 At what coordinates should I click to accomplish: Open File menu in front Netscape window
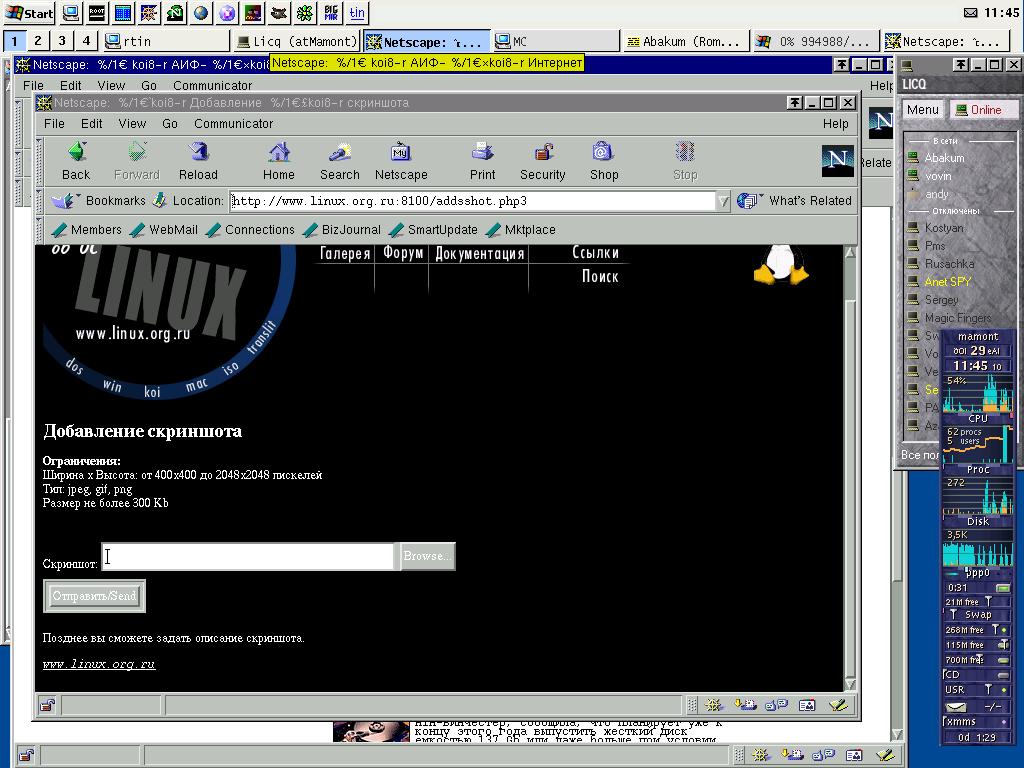[54, 123]
